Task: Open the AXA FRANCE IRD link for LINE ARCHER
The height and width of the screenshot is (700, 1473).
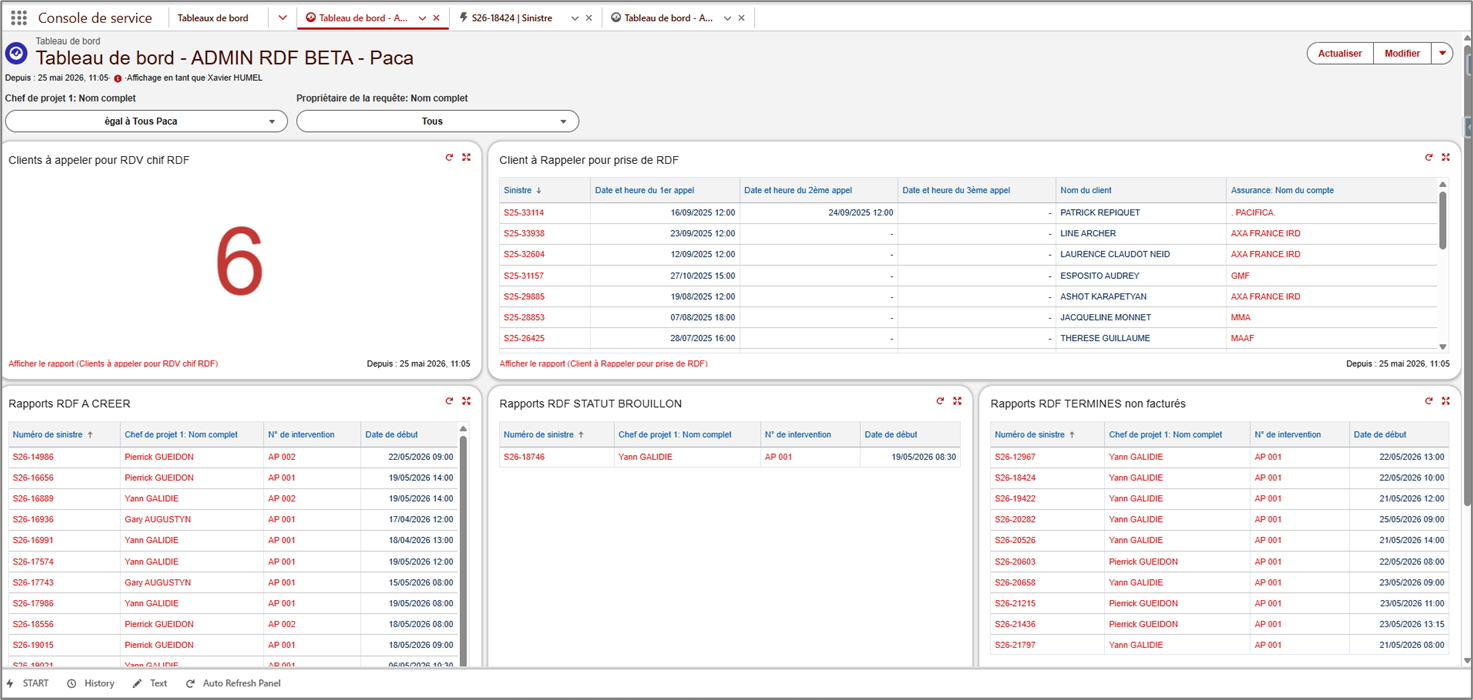Action: tap(1265, 234)
